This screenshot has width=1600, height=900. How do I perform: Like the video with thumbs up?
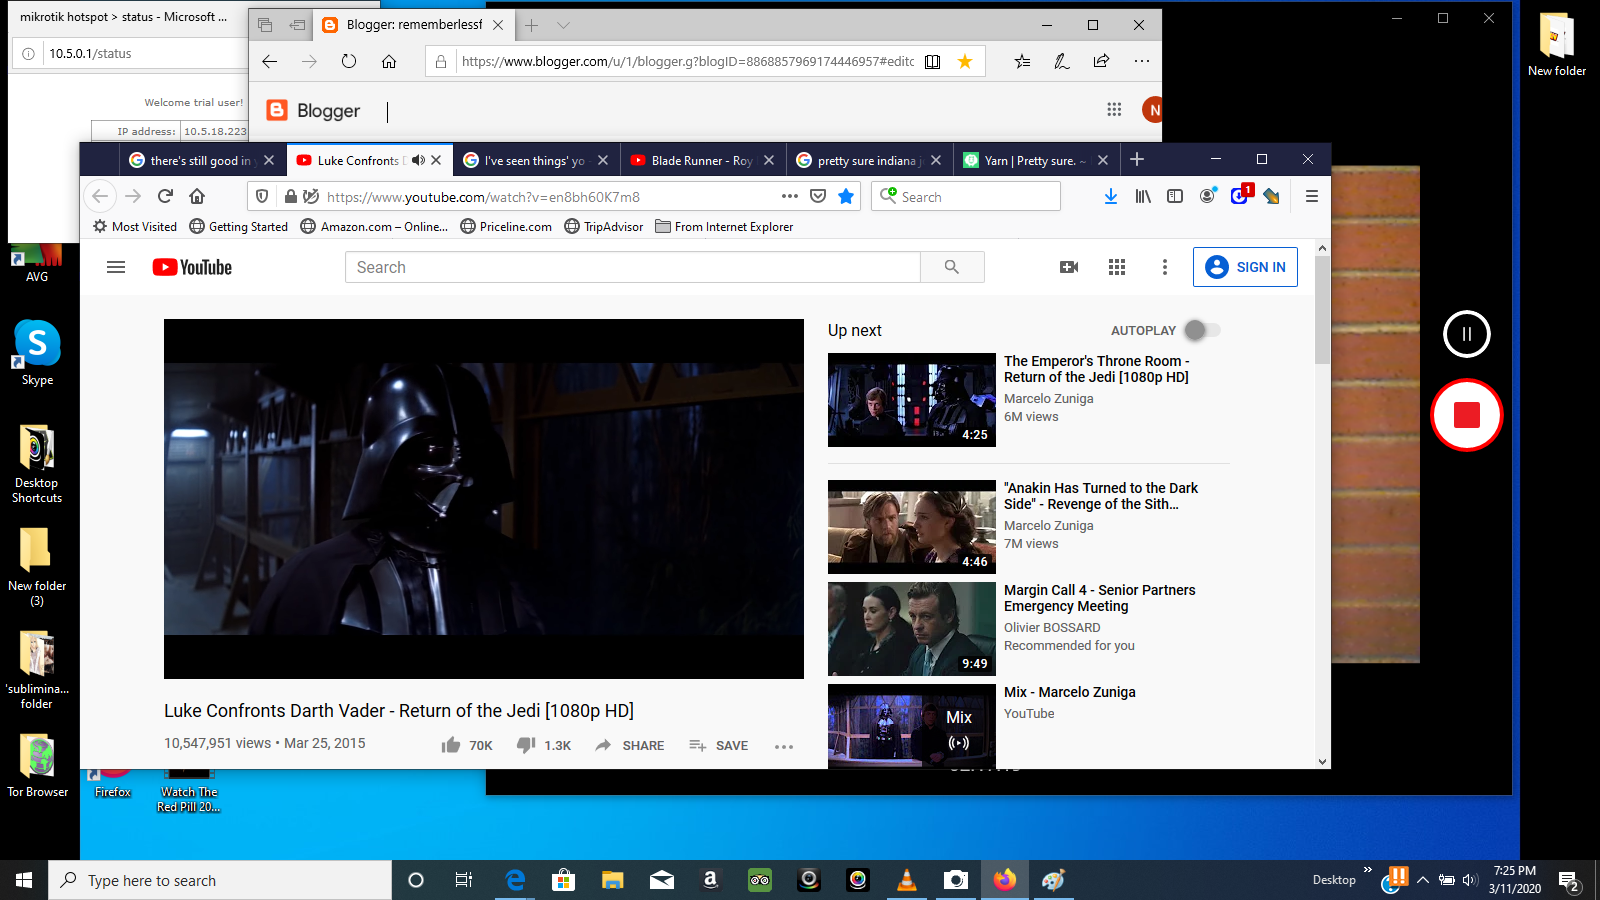[451, 745]
